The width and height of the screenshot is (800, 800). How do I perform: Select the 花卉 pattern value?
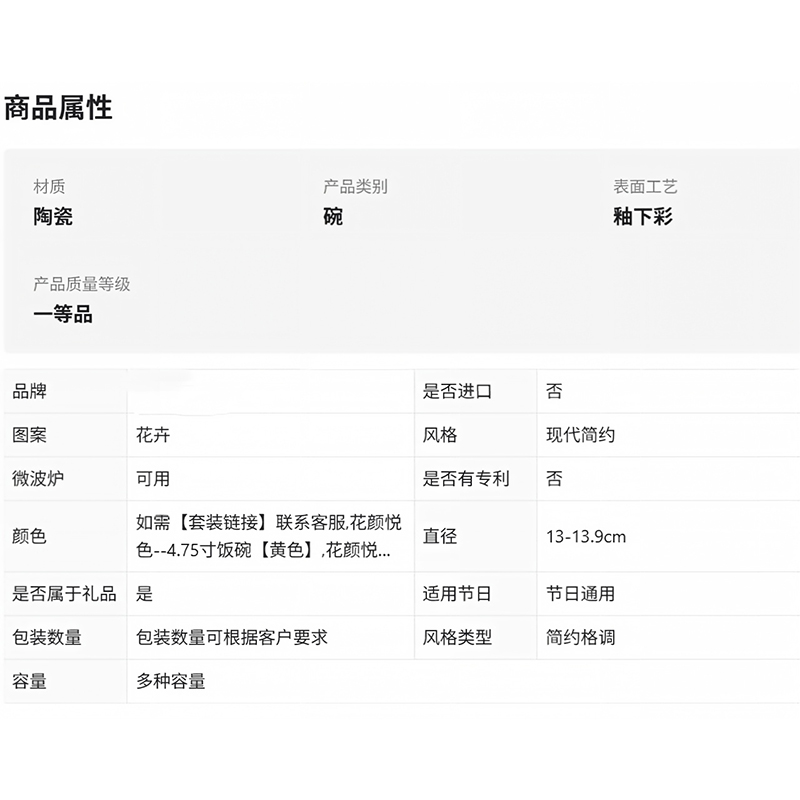coord(153,435)
